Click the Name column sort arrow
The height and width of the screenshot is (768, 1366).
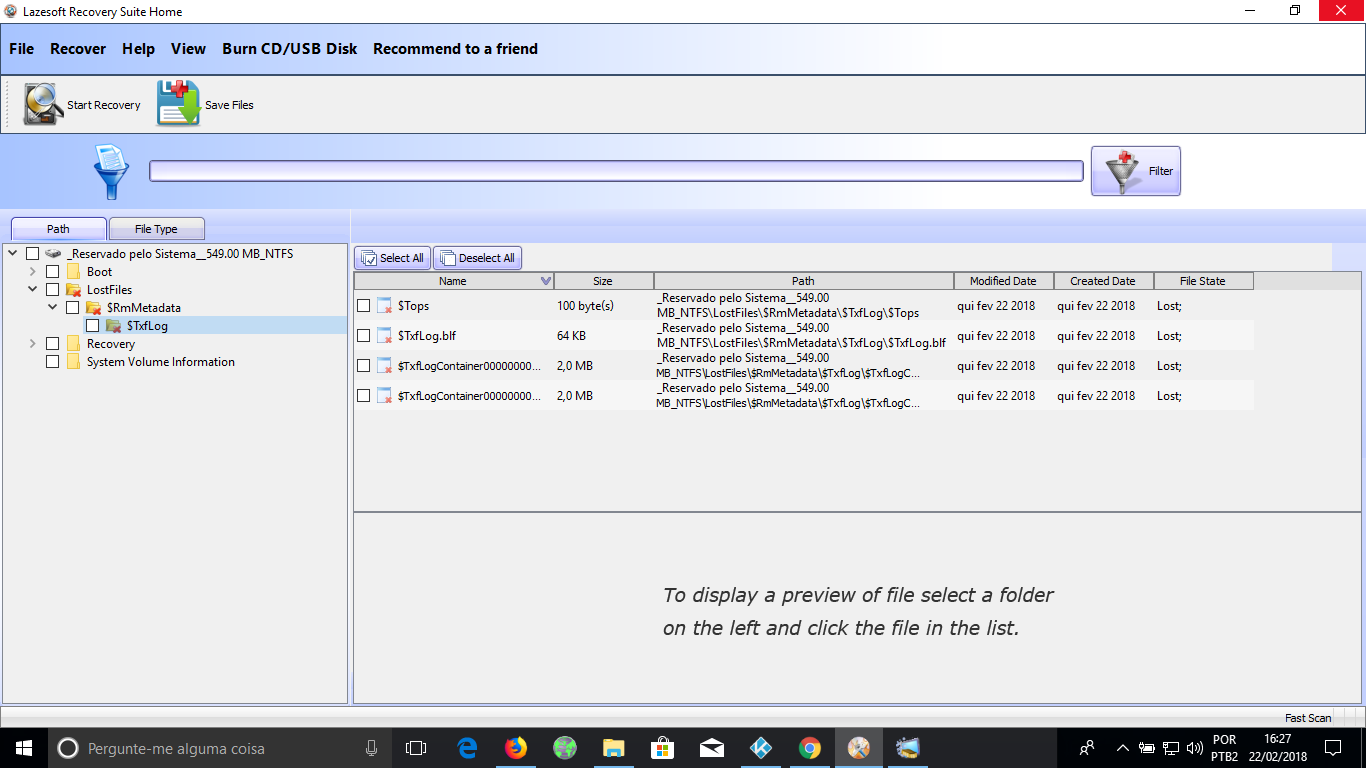click(545, 281)
